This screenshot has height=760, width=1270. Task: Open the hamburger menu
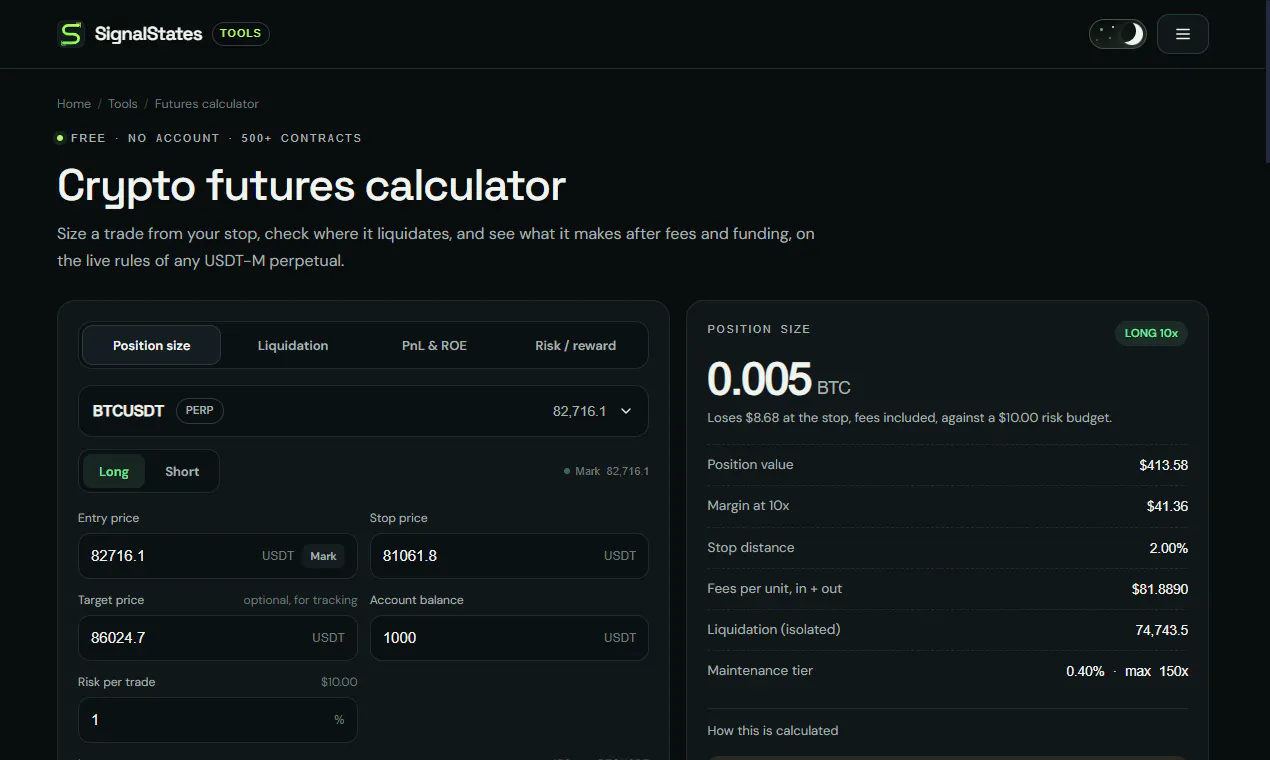[1183, 34]
